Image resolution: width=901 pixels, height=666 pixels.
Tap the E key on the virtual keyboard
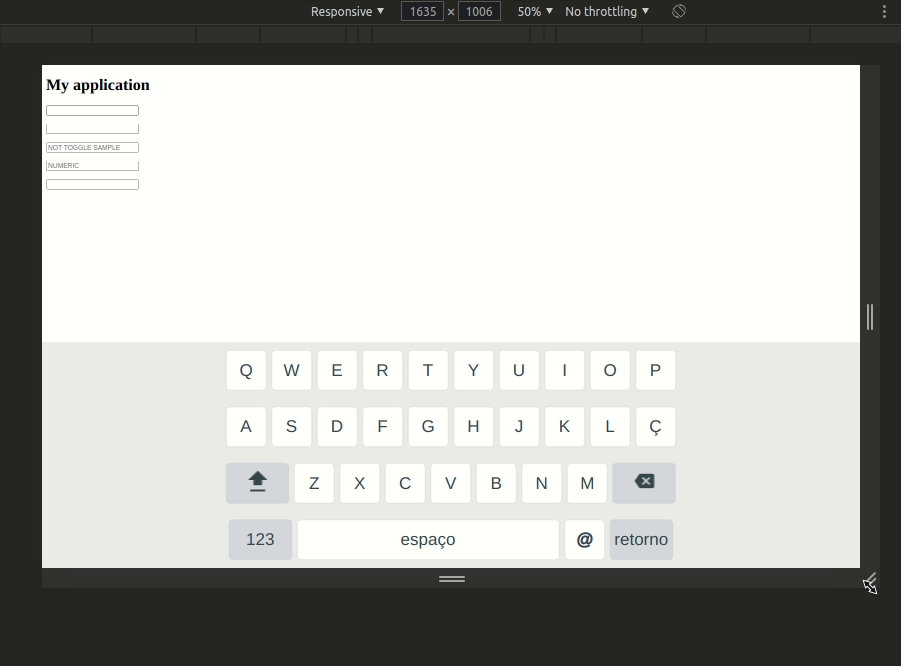point(337,370)
